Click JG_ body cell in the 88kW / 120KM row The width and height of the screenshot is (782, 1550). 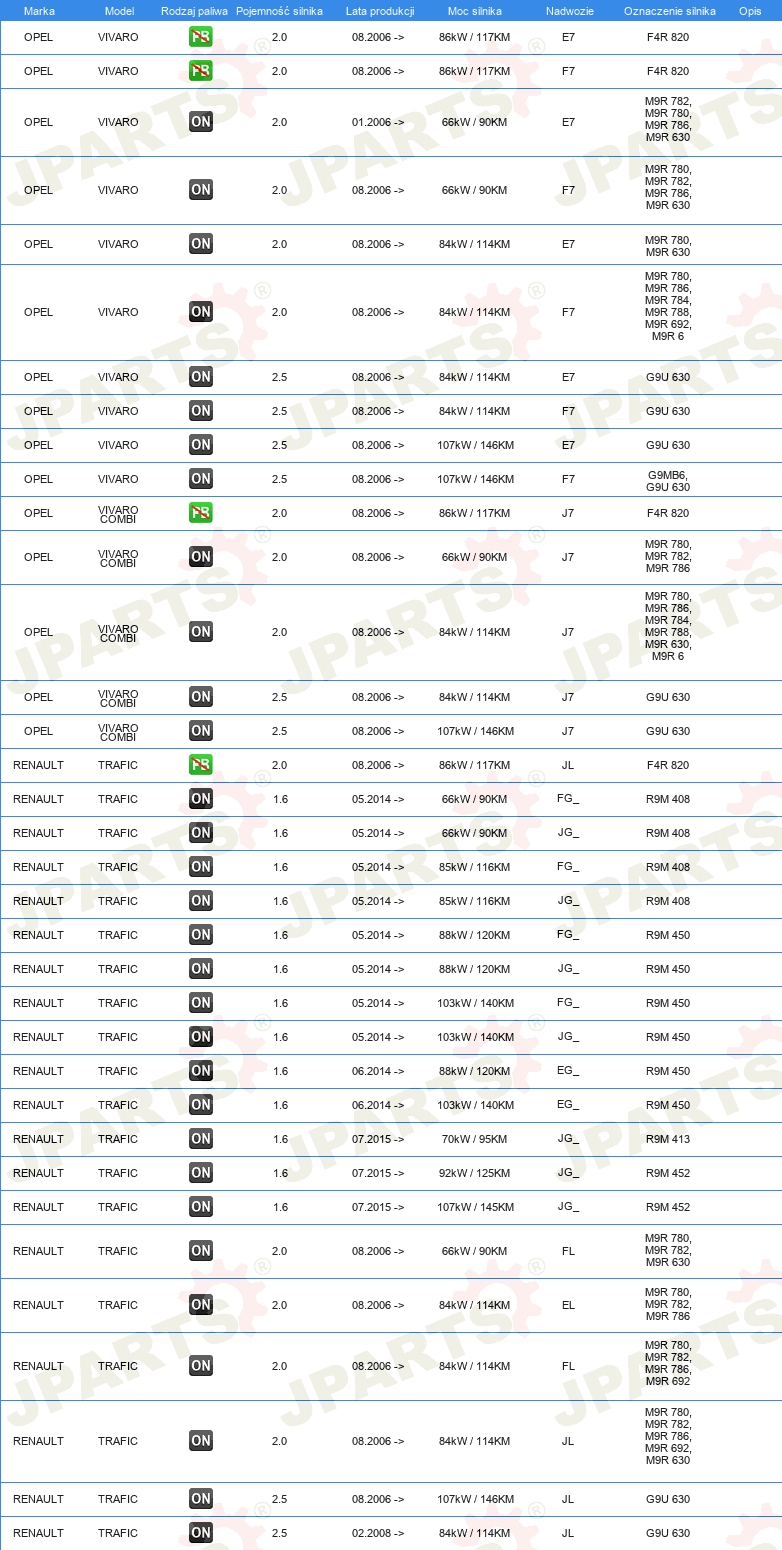coord(568,969)
